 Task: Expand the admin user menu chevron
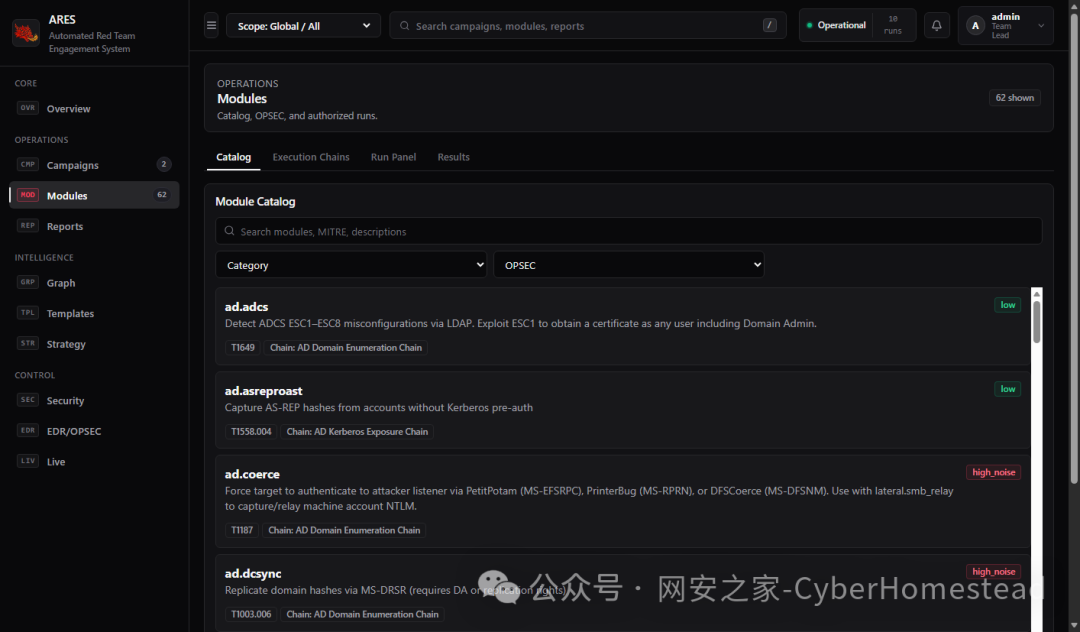click(1041, 25)
